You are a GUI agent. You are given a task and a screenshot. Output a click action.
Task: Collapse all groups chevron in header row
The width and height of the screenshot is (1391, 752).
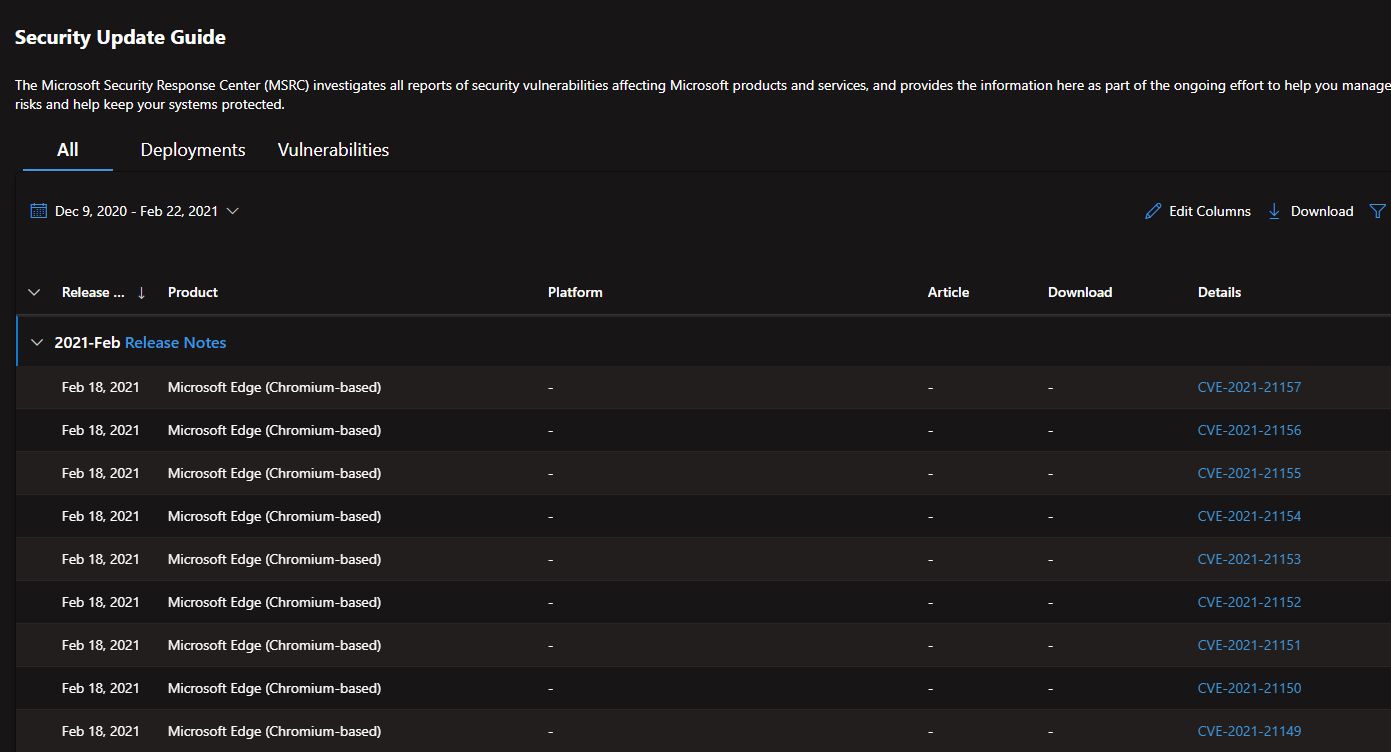[34, 292]
